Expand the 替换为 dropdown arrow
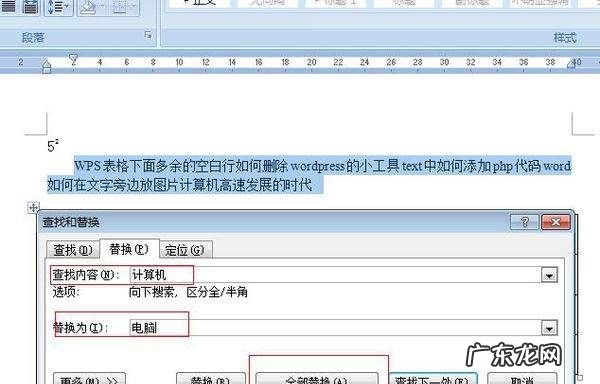The width and height of the screenshot is (600, 384). click(549, 328)
